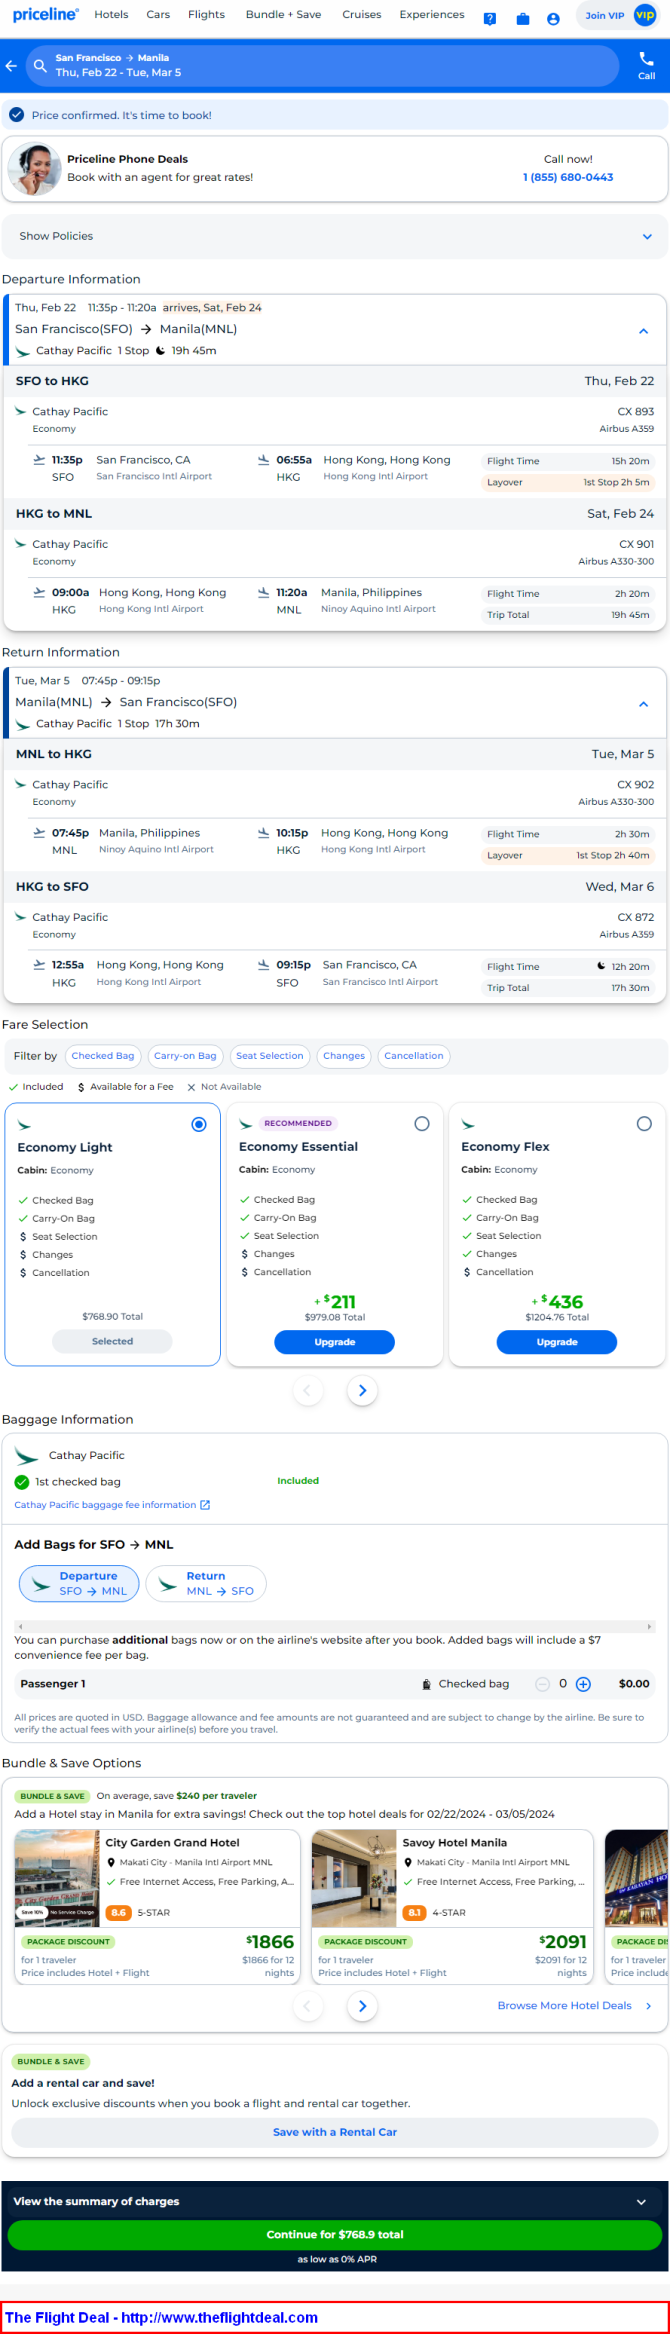Click Continue for $768.9 total button
This screenshot has height=2334, width=670.
pos(335,2234)
